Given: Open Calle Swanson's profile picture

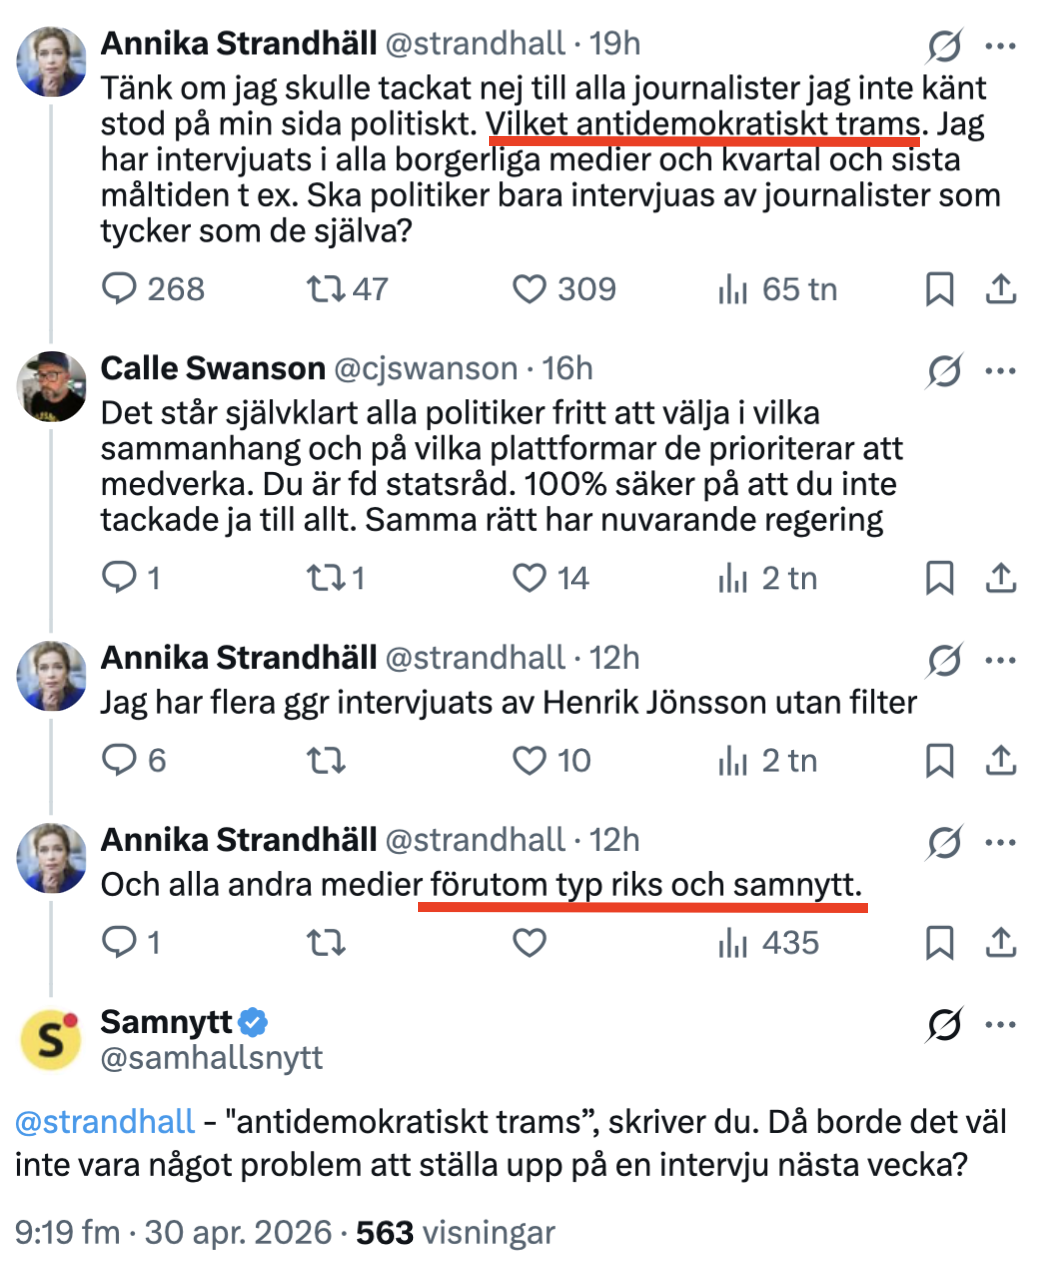Looking at the screenshot, I should click(51, 386).
